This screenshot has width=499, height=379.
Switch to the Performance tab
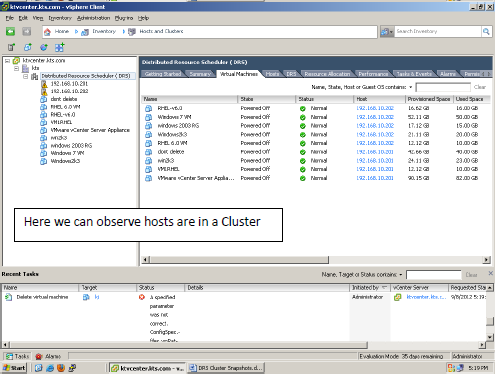373,74
